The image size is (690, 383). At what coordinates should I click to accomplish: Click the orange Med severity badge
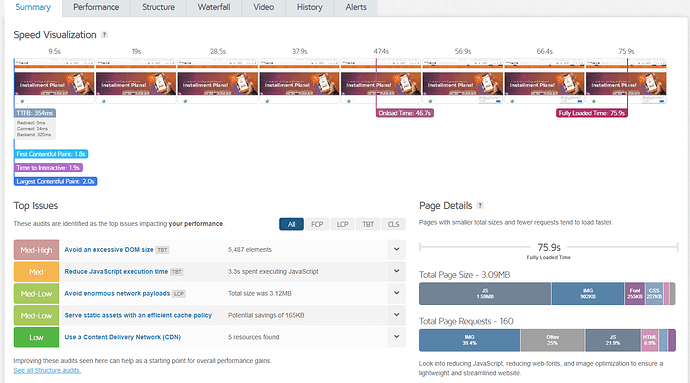point(36,272)
